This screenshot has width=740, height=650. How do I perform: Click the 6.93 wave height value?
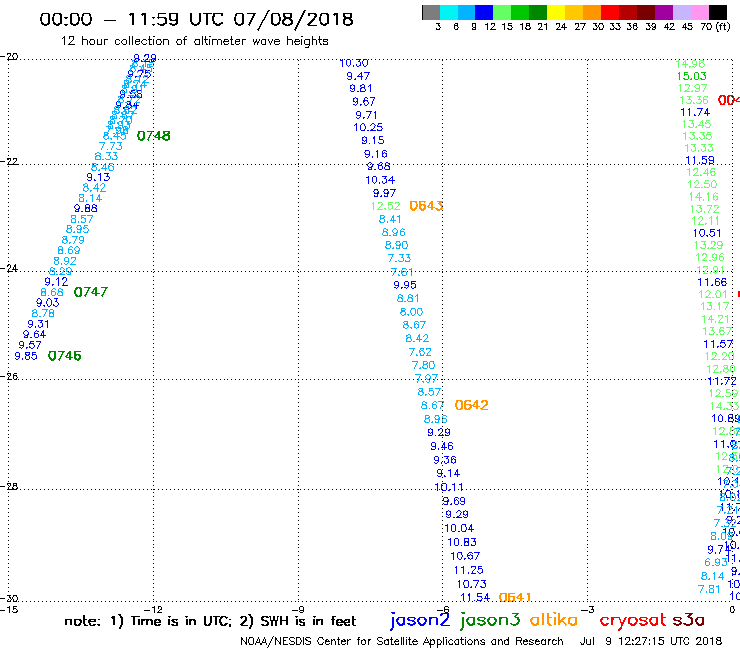[716, 562]
